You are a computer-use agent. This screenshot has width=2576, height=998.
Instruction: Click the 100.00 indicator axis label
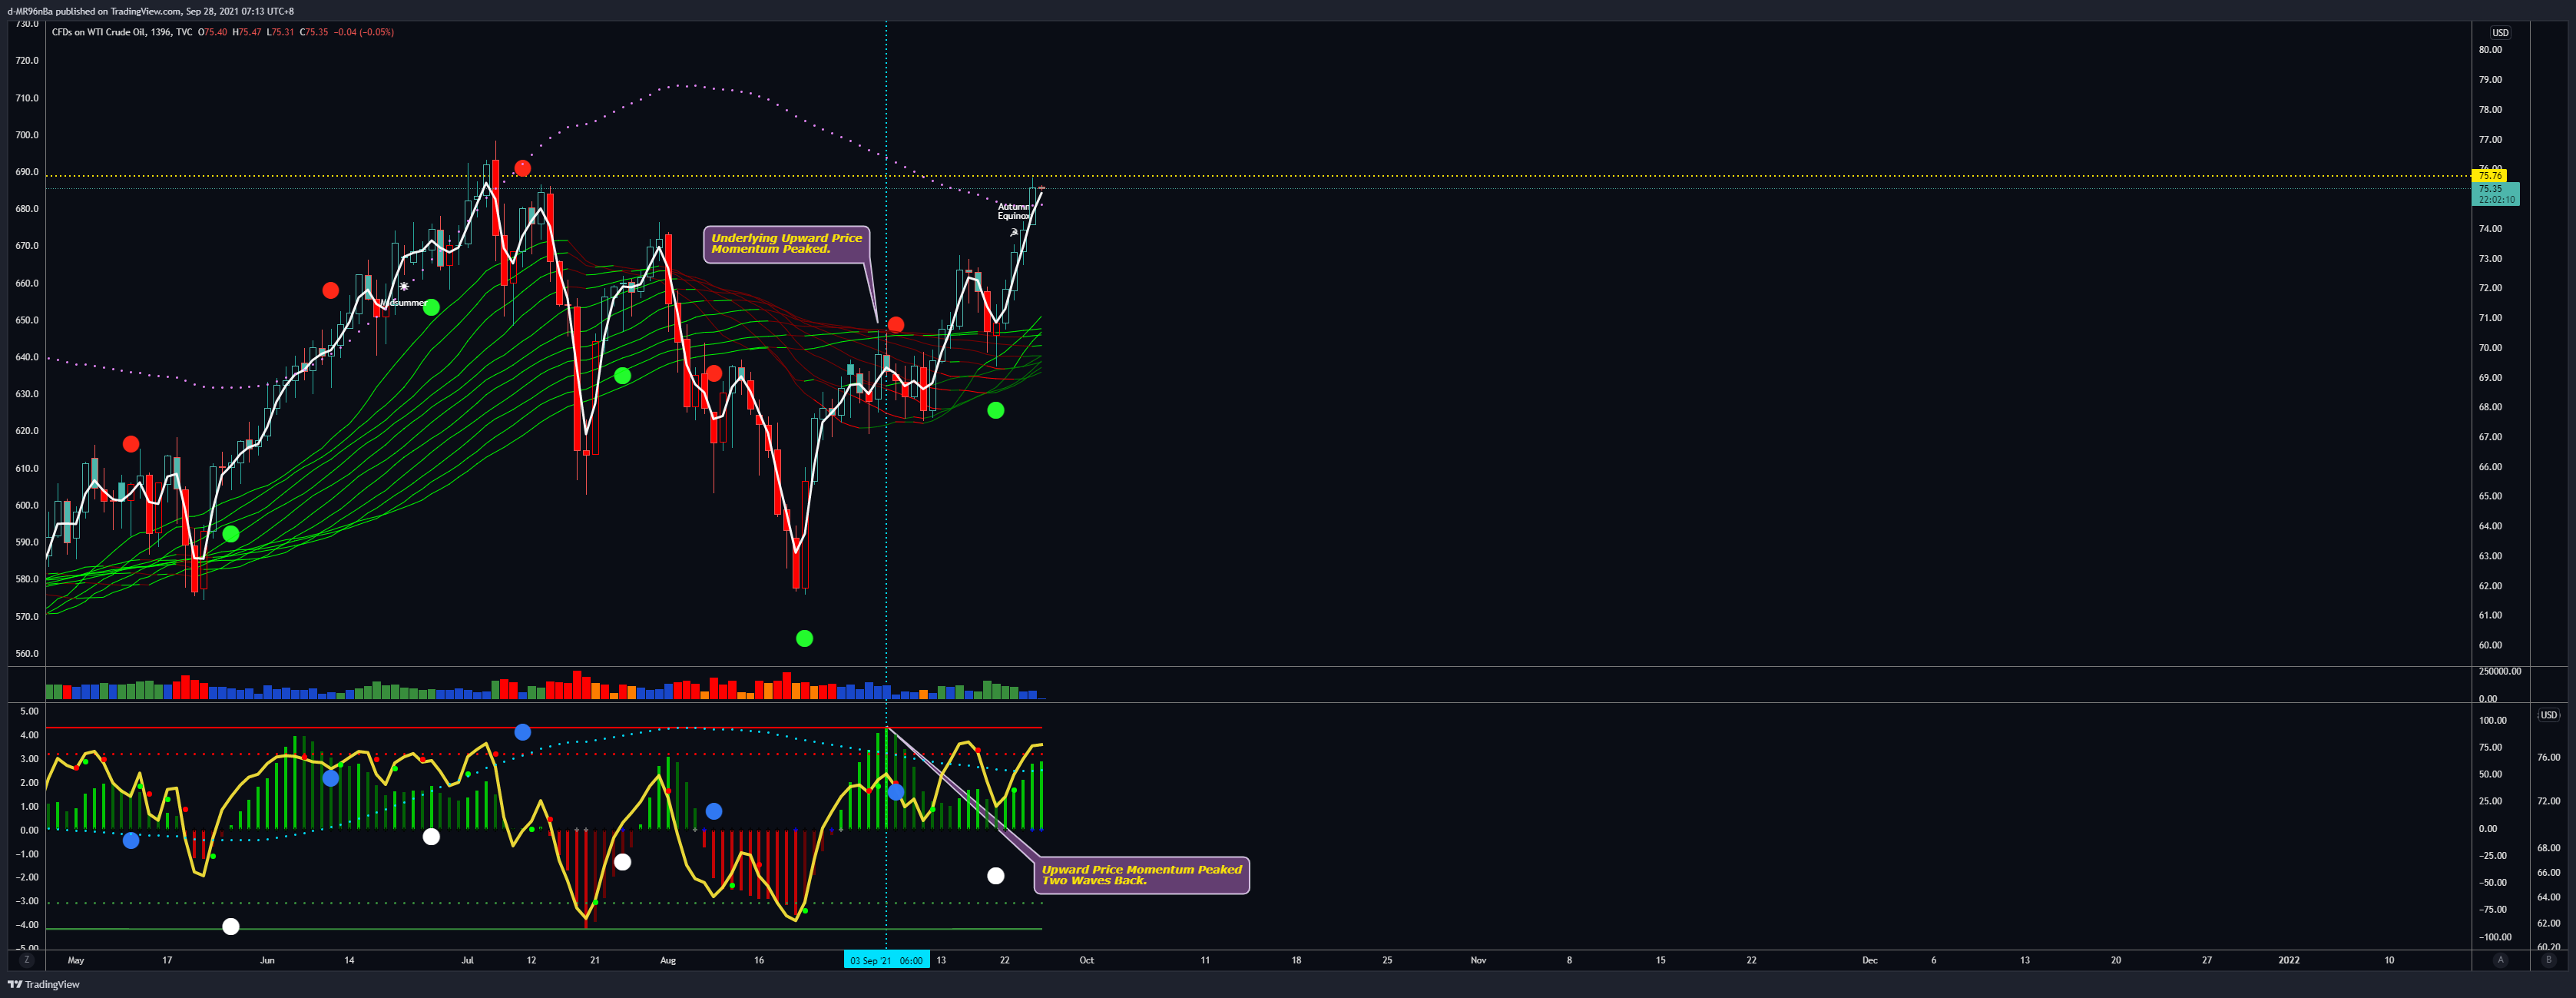(2493, 721)
